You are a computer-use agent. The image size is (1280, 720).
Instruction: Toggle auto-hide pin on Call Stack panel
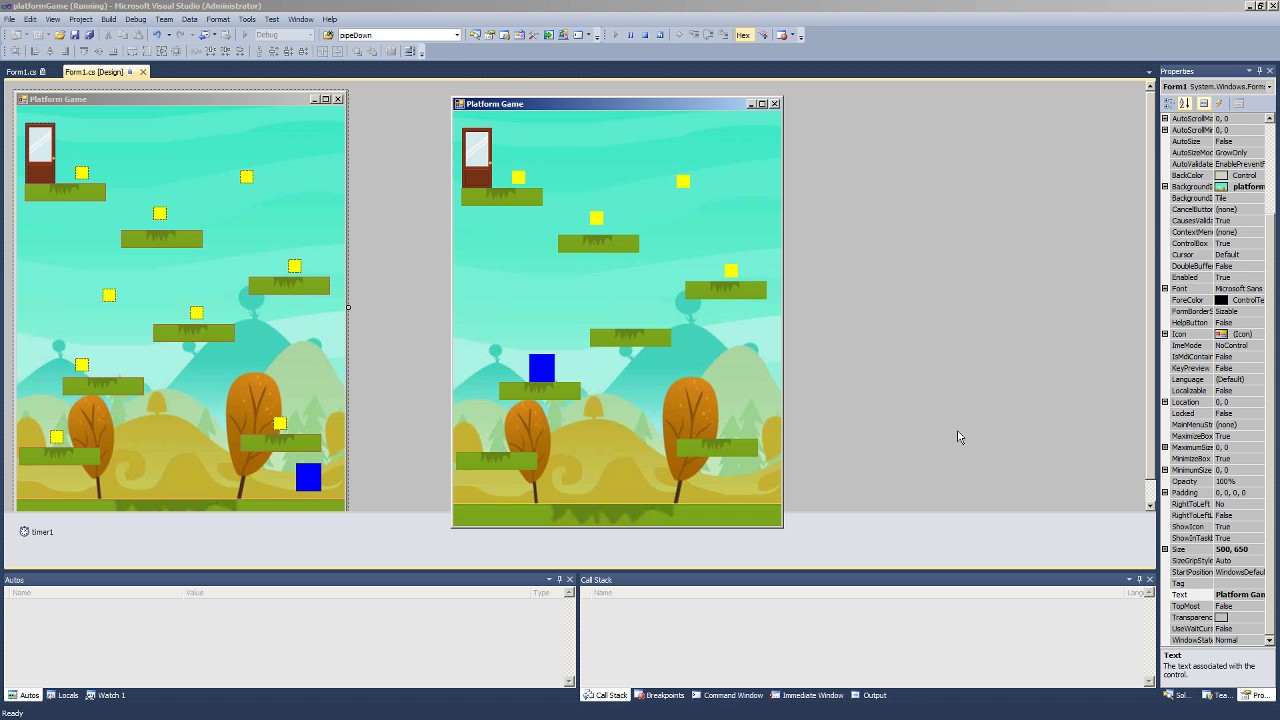click(x=1139, y=579)
